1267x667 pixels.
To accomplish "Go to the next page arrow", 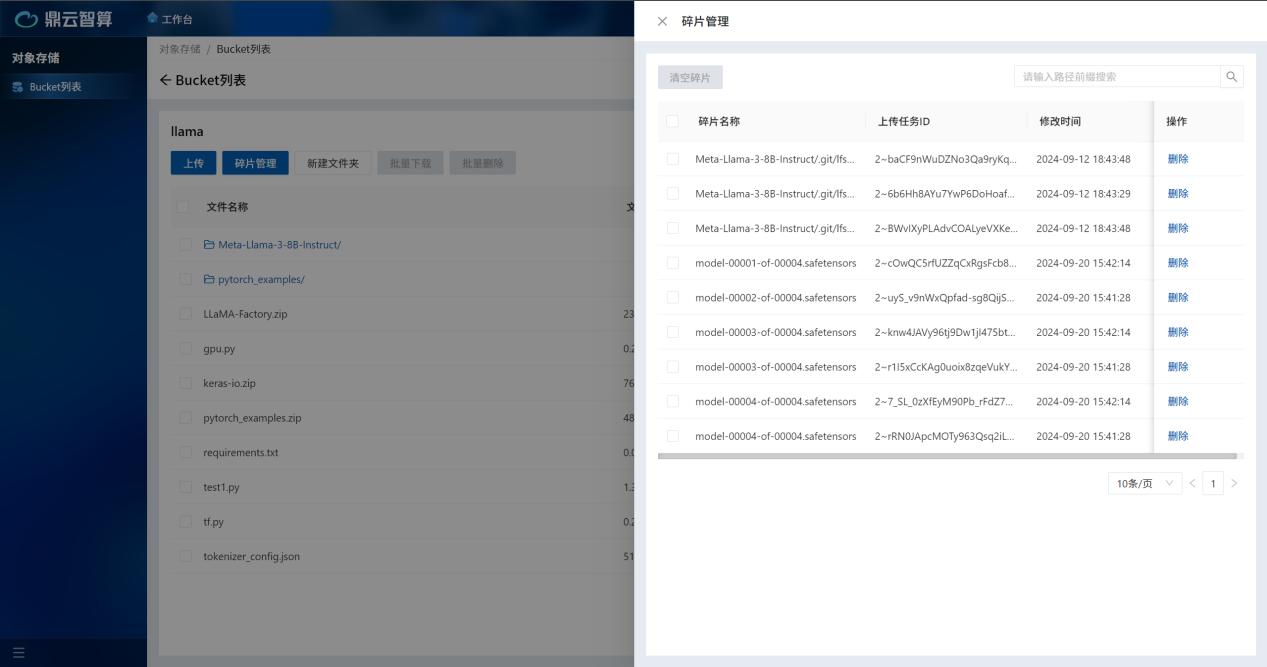I will tap(1234, 484).
